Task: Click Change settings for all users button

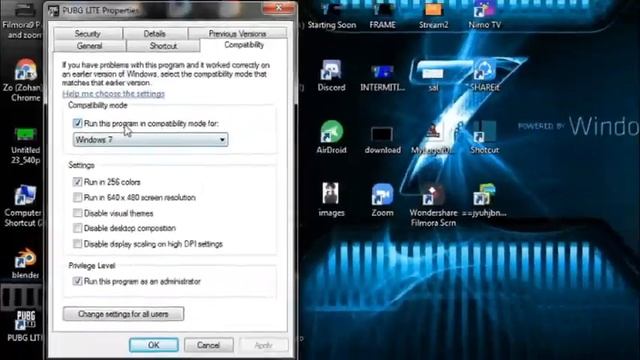Action: click(x=123, y=314)
